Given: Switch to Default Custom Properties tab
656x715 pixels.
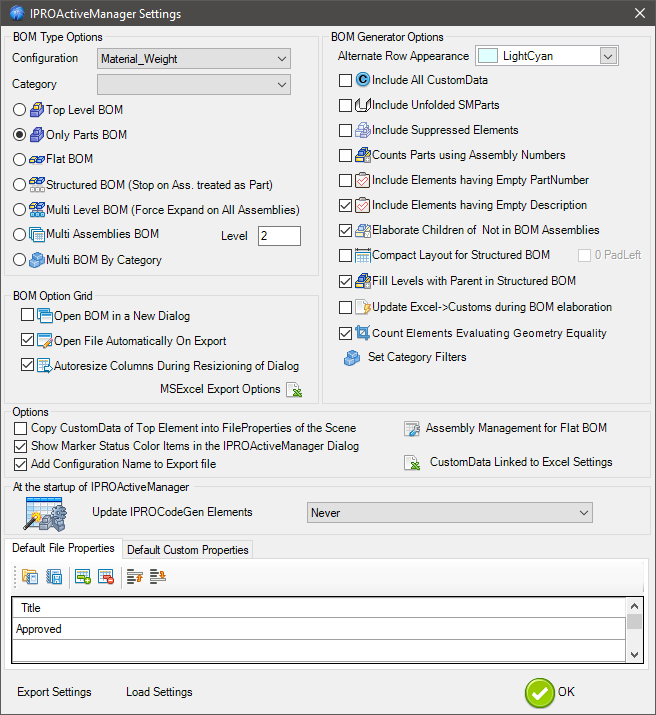Looking at the screenshot, I should point(187,549).
